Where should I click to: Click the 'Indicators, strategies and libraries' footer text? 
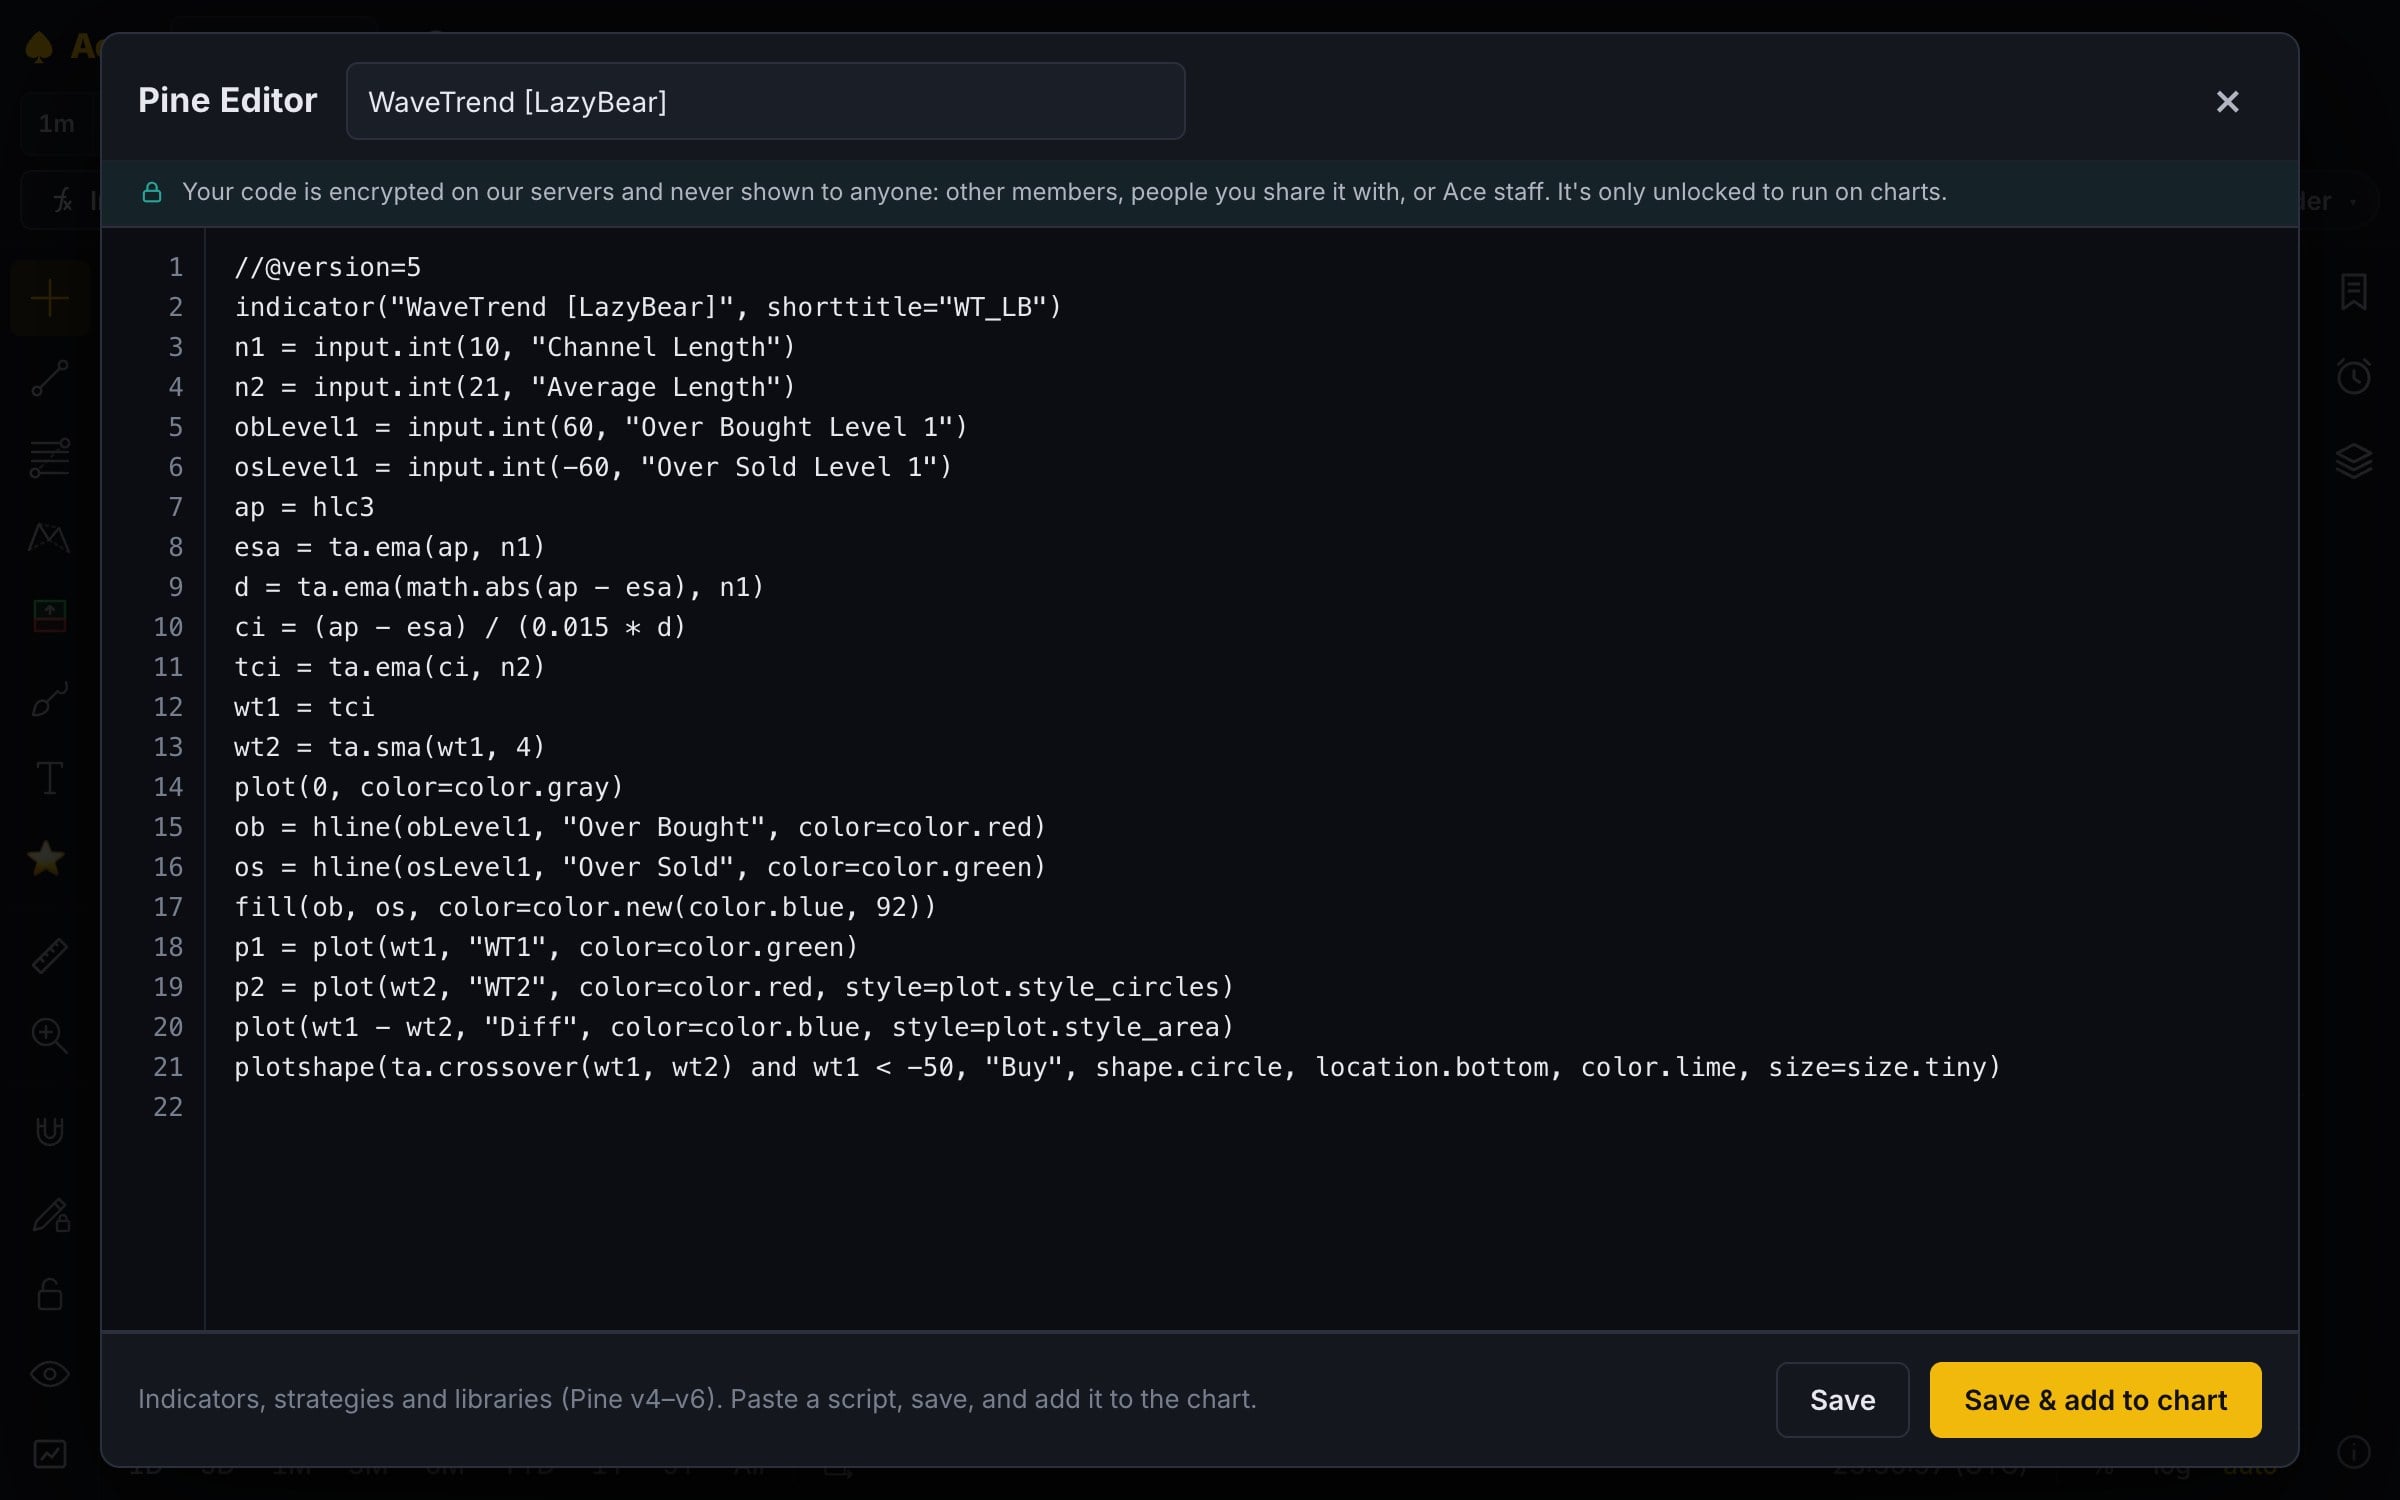click(x=697, y=1399)
